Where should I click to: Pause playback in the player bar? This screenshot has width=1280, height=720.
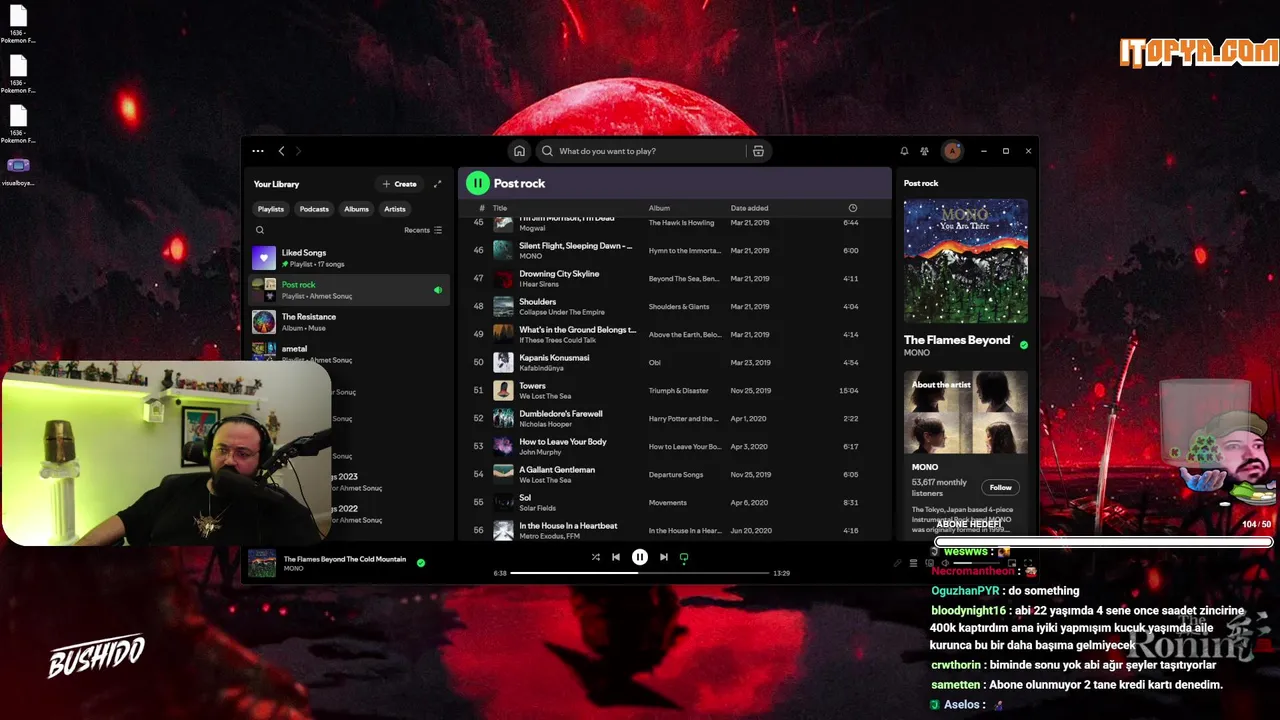pyautogui.click(x=640, y=557)
